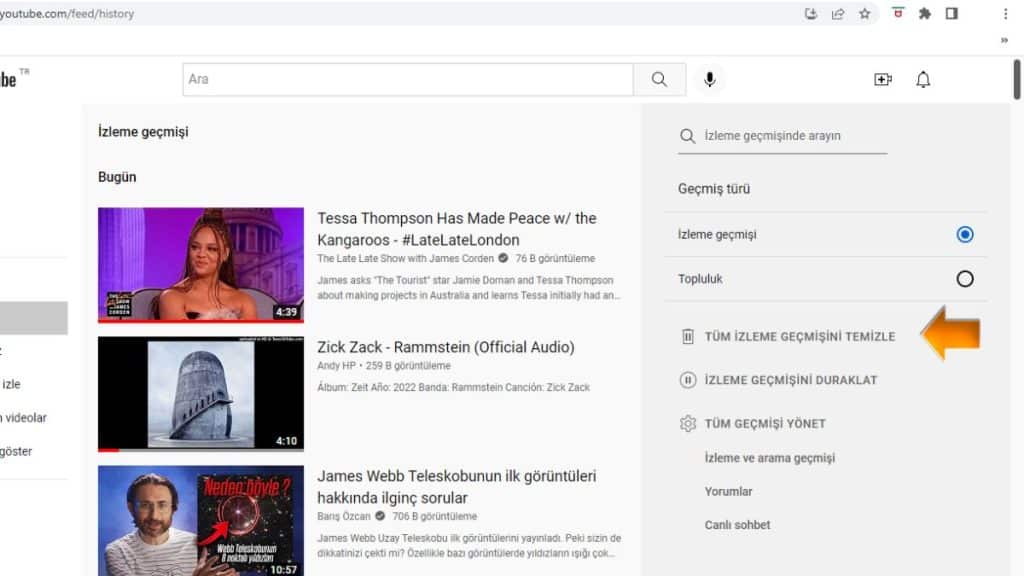
Task: Click 'Álbum: Zeit Año: 2022' description text
Action: pyautogui.click(x=453, y=387)
